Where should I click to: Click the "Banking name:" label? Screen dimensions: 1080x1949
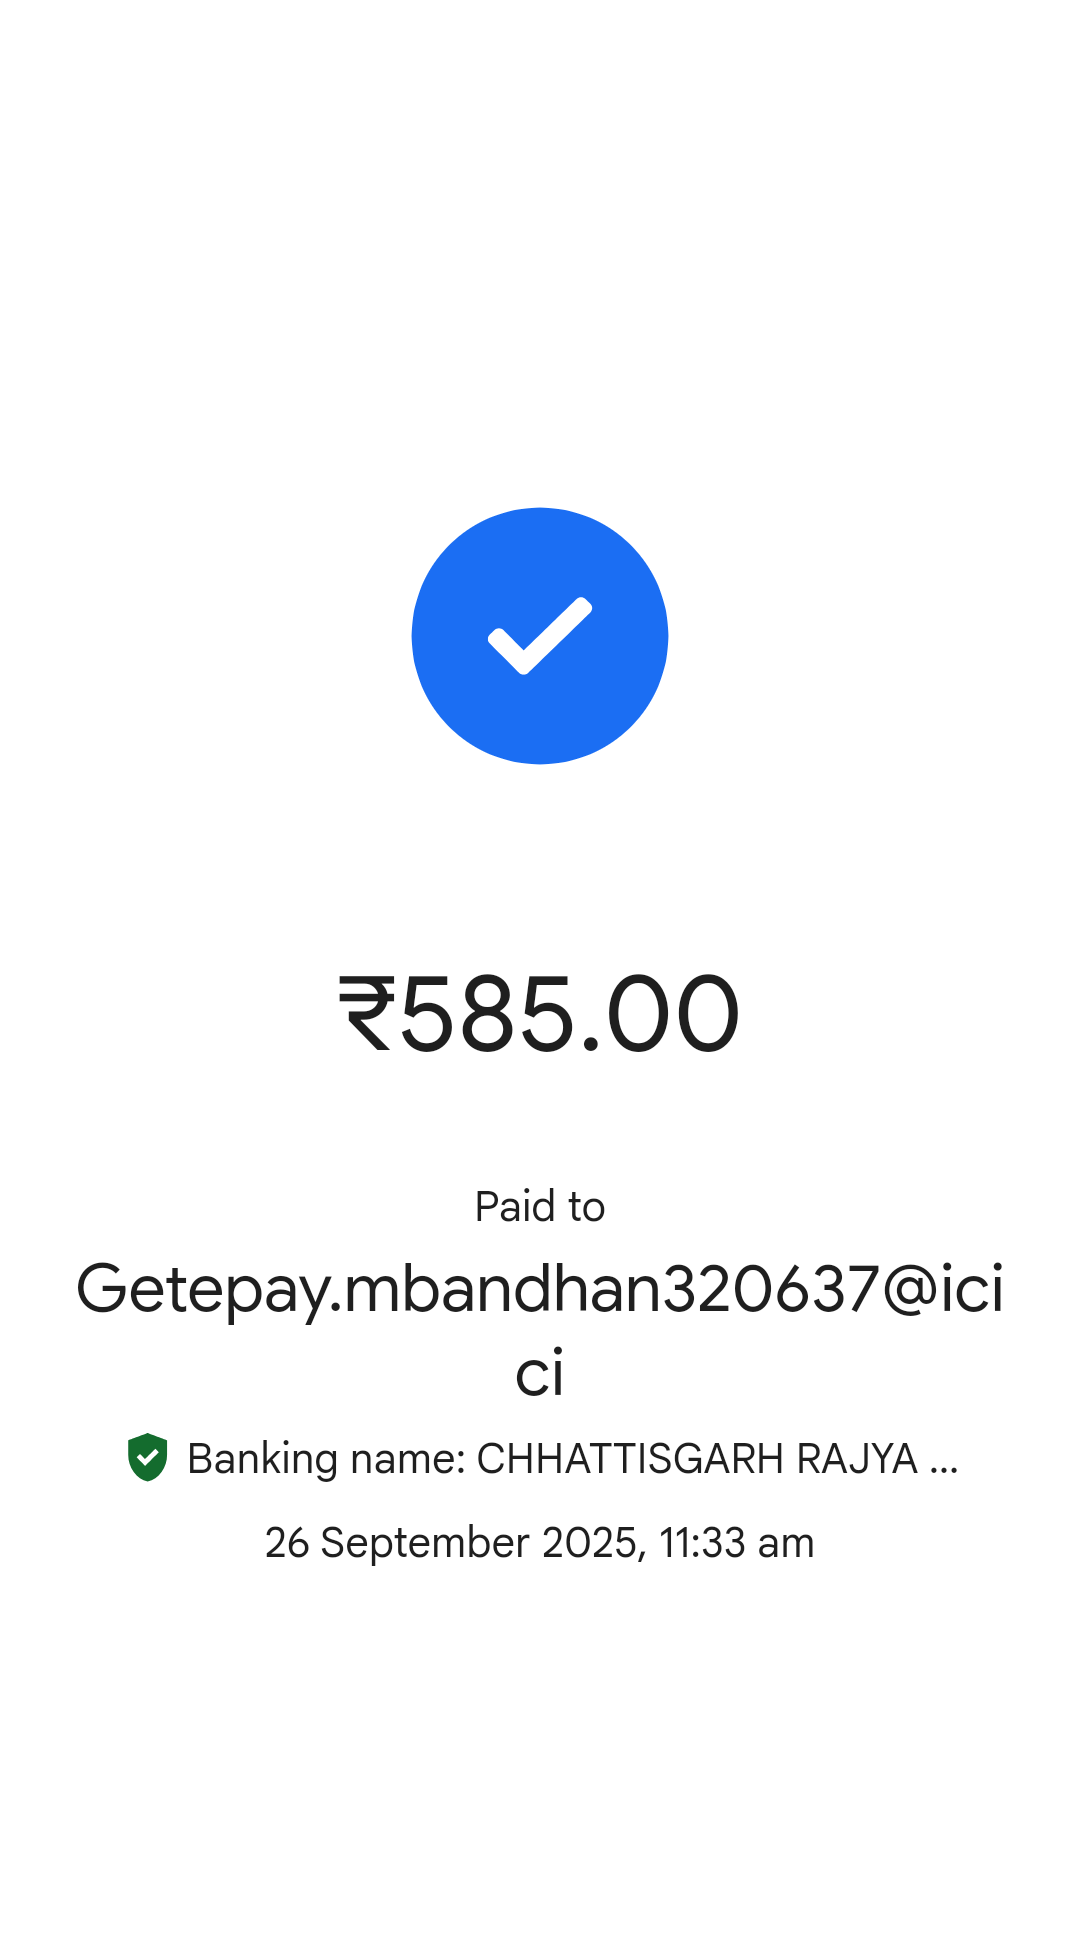pos(327,1459)
